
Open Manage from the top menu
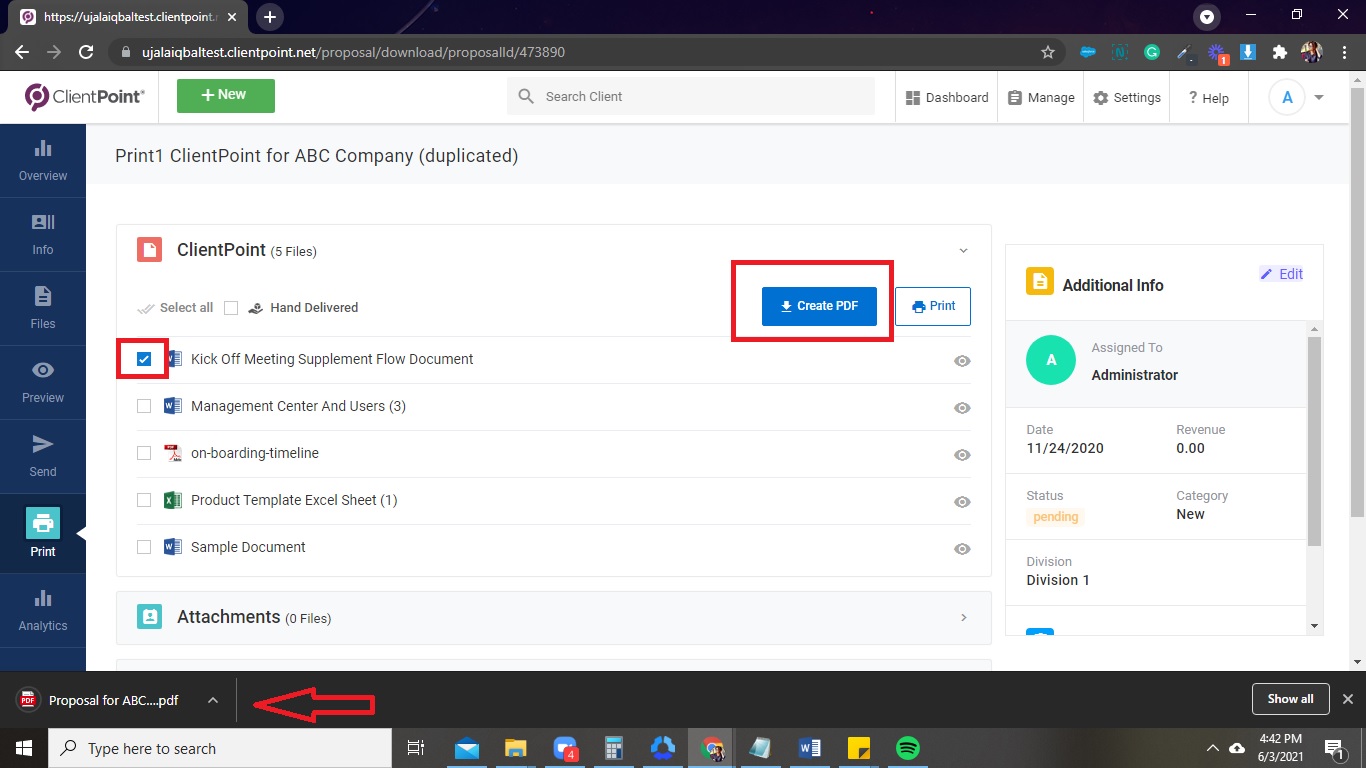click(1041, 97)
